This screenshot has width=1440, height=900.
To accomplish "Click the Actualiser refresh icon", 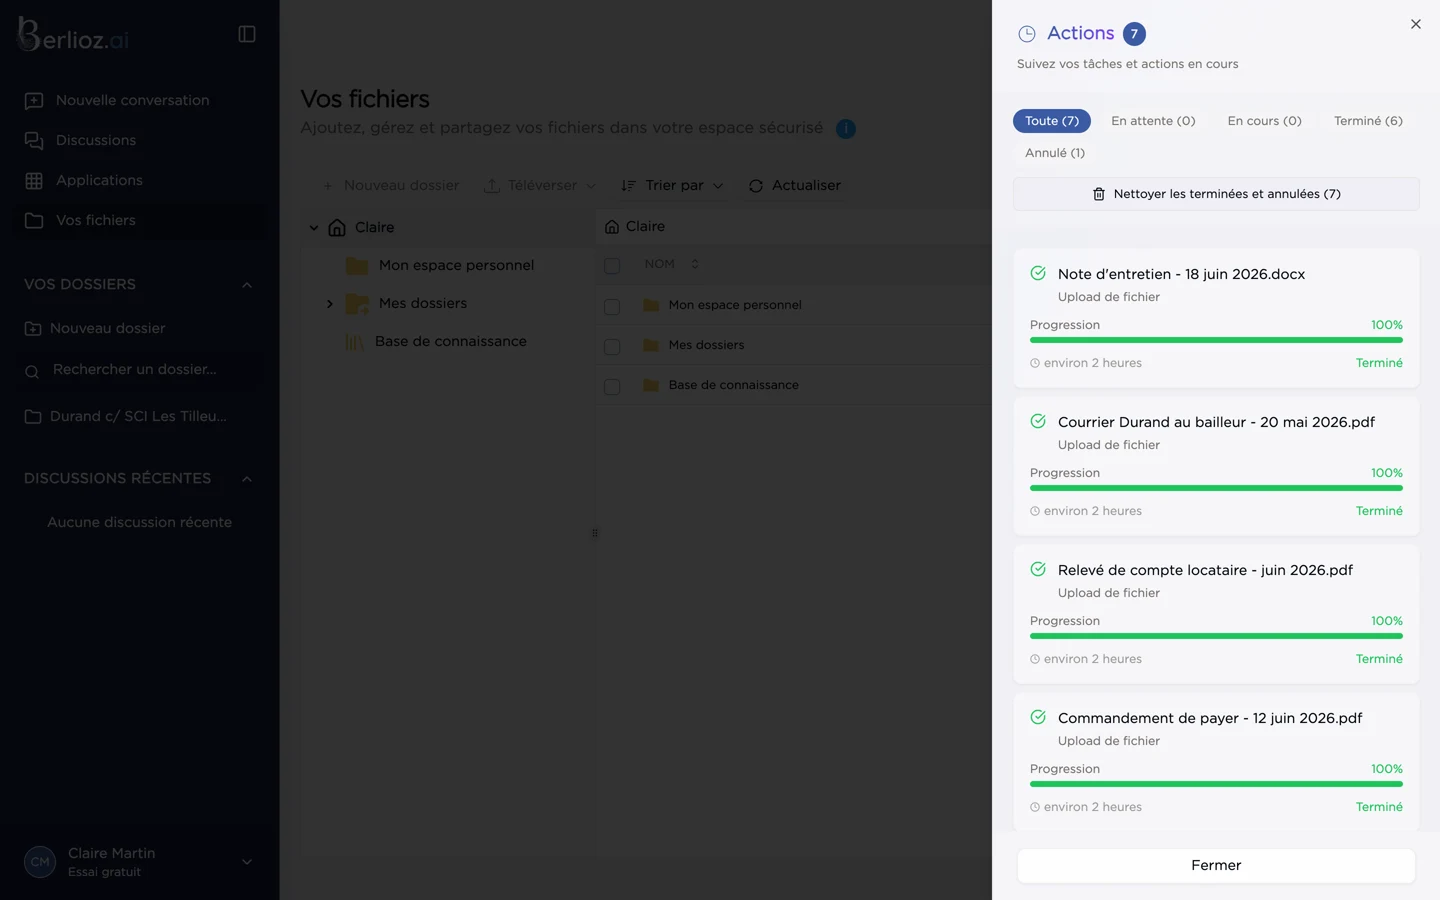I will (756, 186).
